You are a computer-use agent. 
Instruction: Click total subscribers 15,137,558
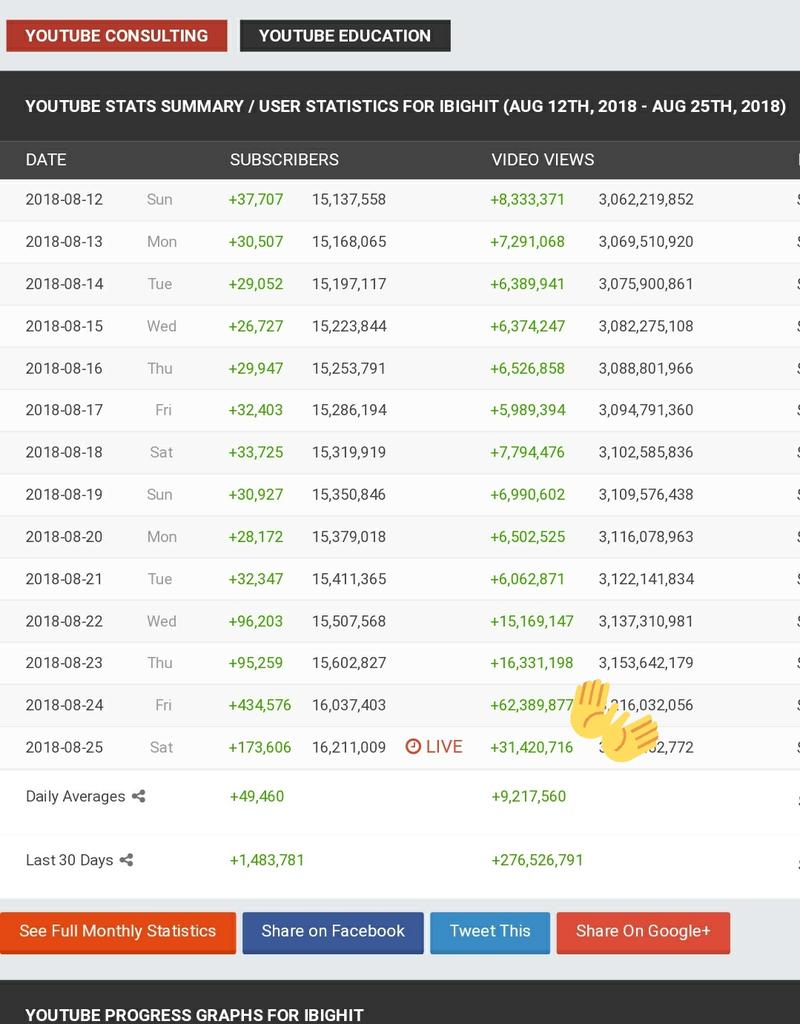pos(349,199)
